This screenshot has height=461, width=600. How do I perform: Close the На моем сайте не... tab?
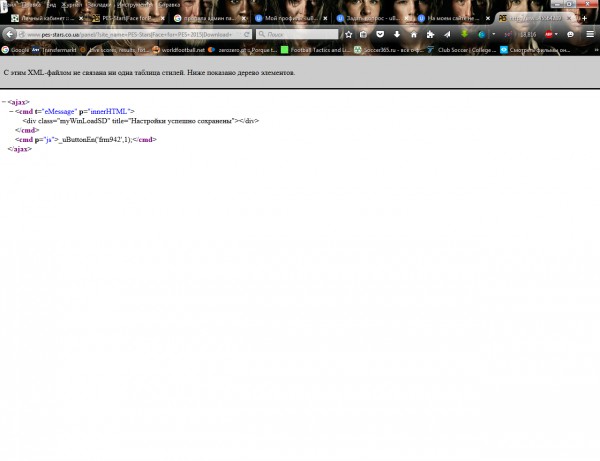[488, 18]
